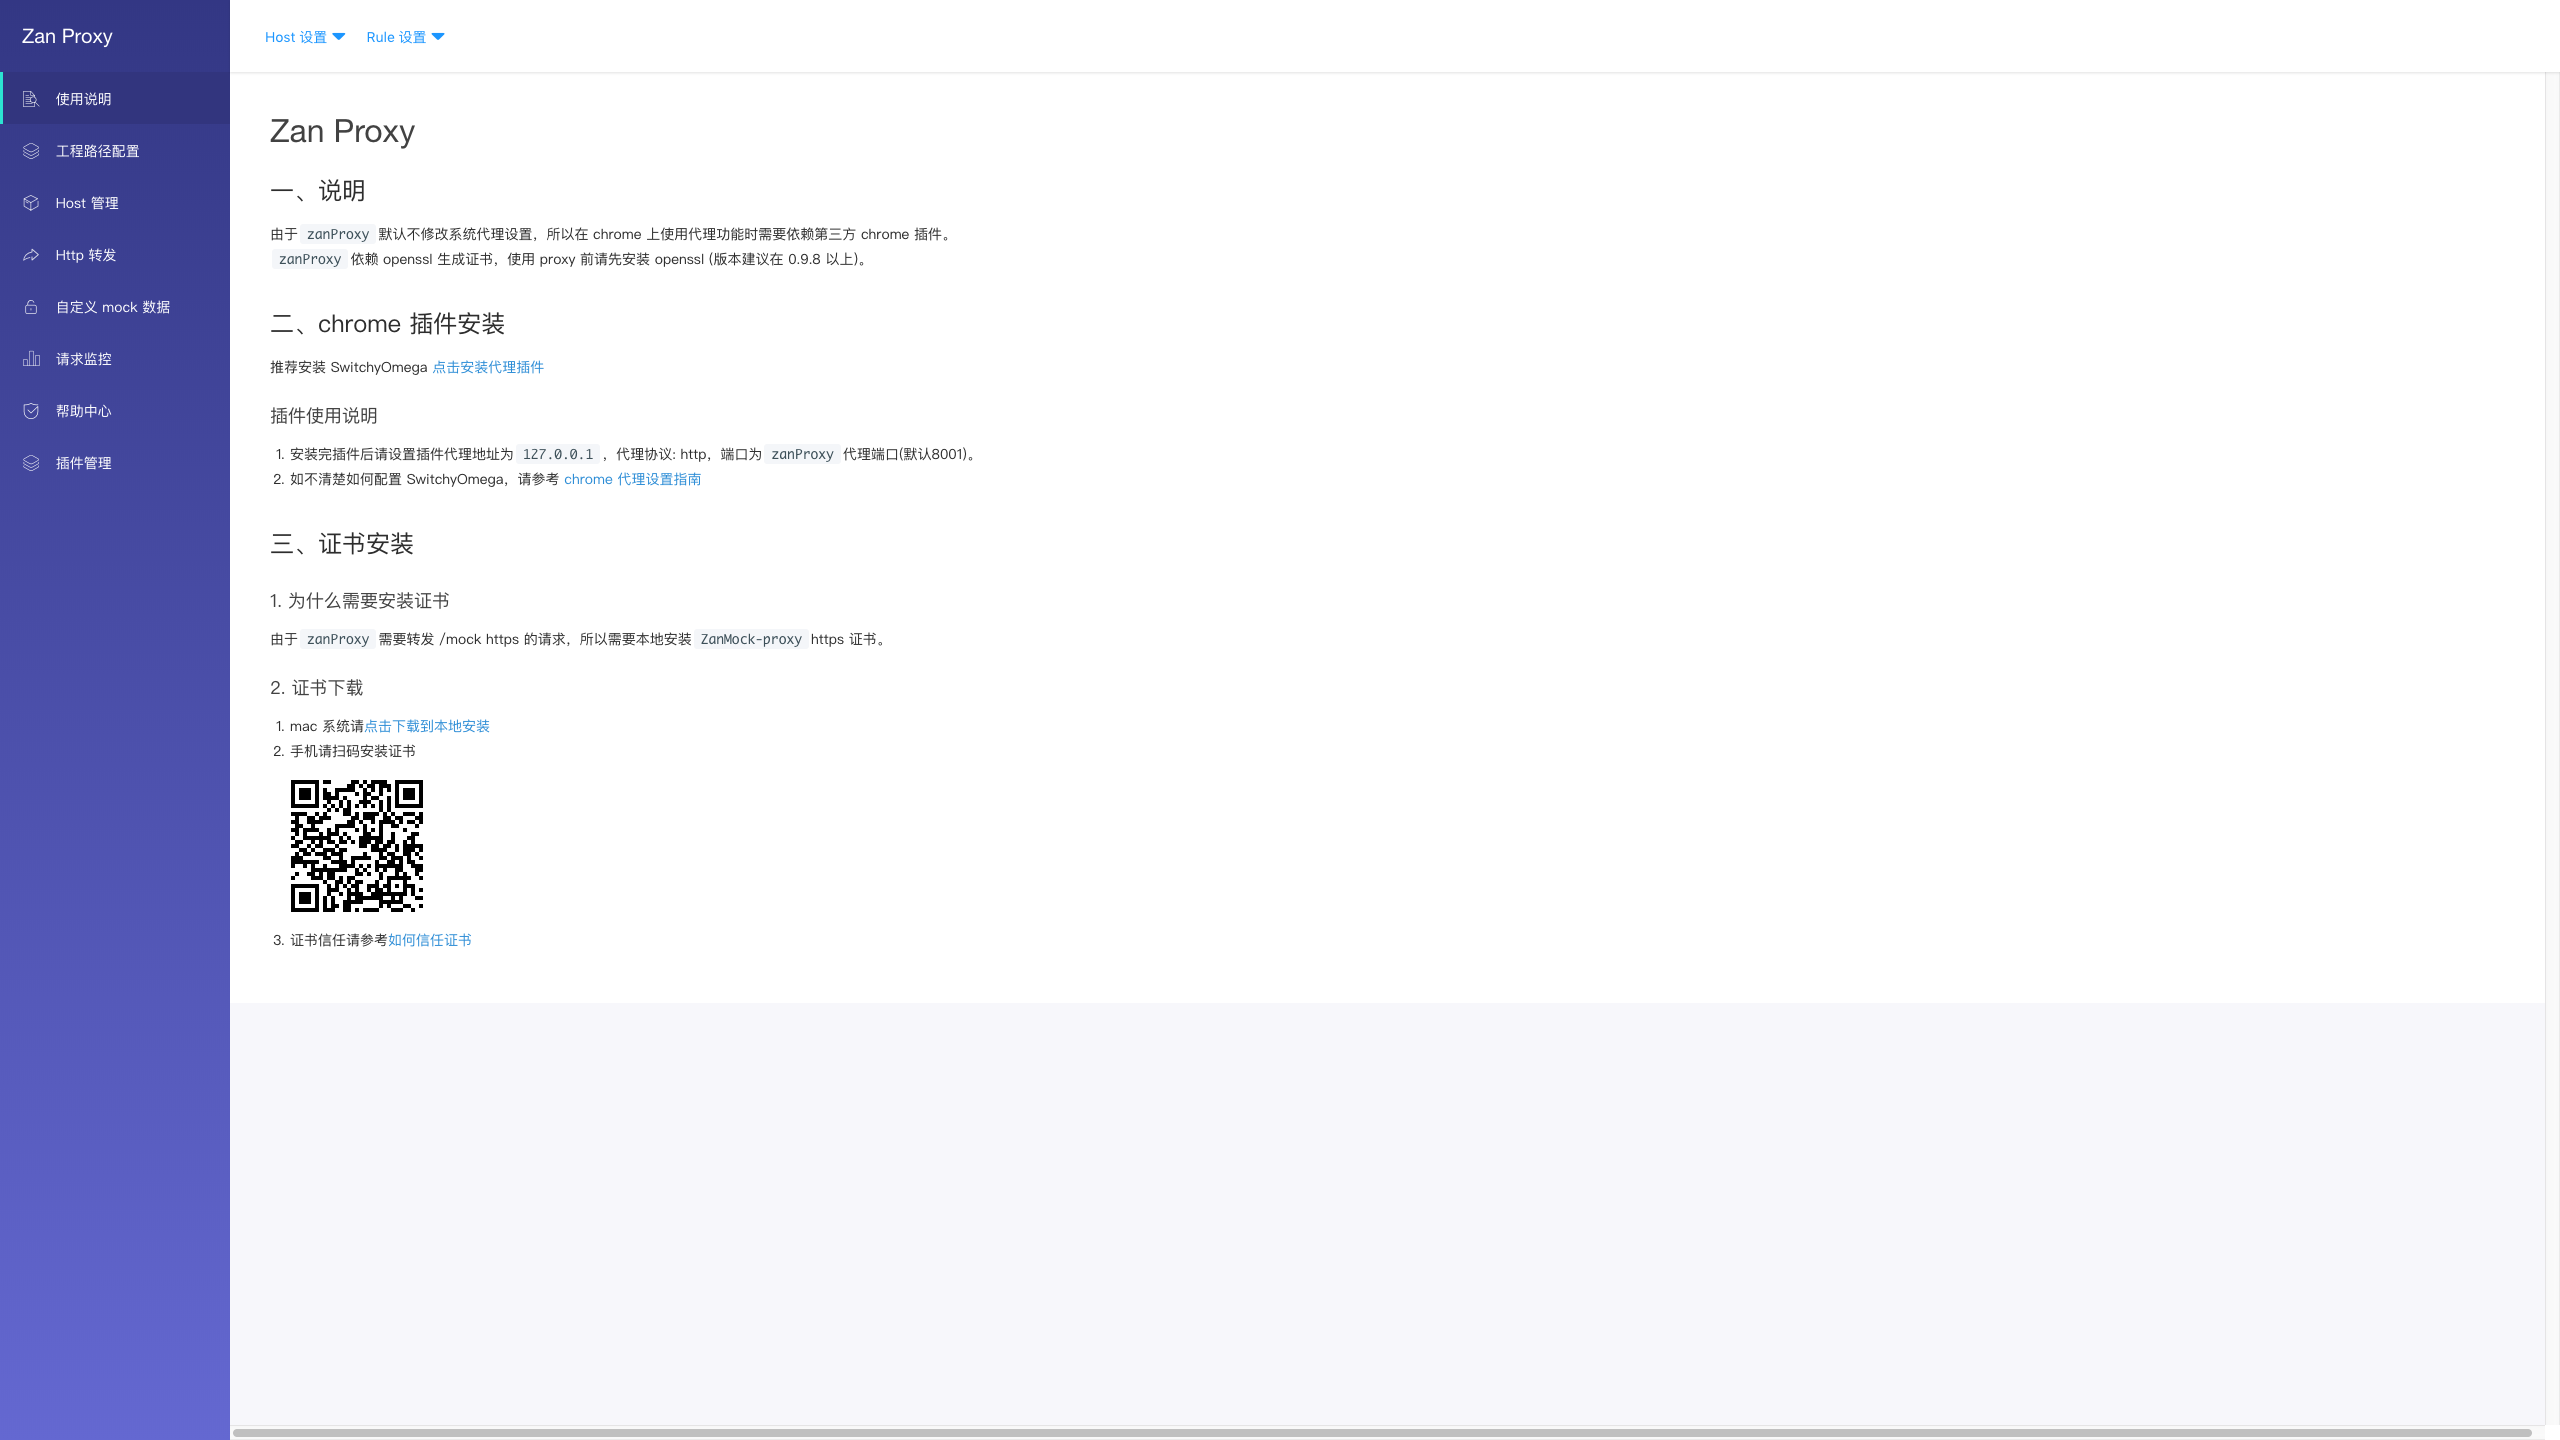This screenshot has height=1440, width=2560.
Task: Switch to 请求监控 page
Action: point(115,359)
